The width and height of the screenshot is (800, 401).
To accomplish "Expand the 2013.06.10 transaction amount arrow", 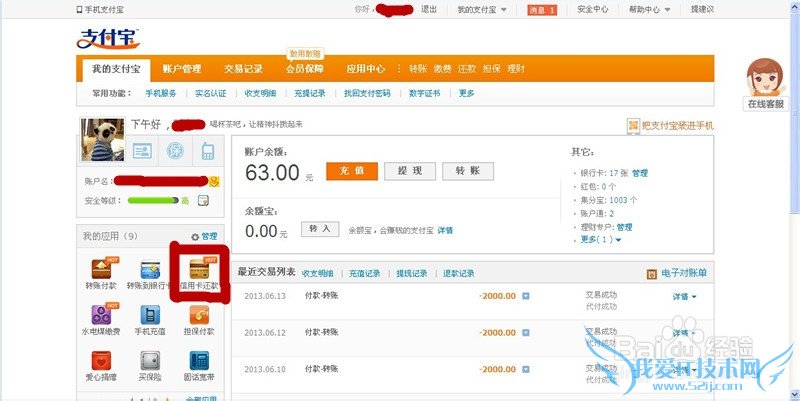I will (526, 369).
